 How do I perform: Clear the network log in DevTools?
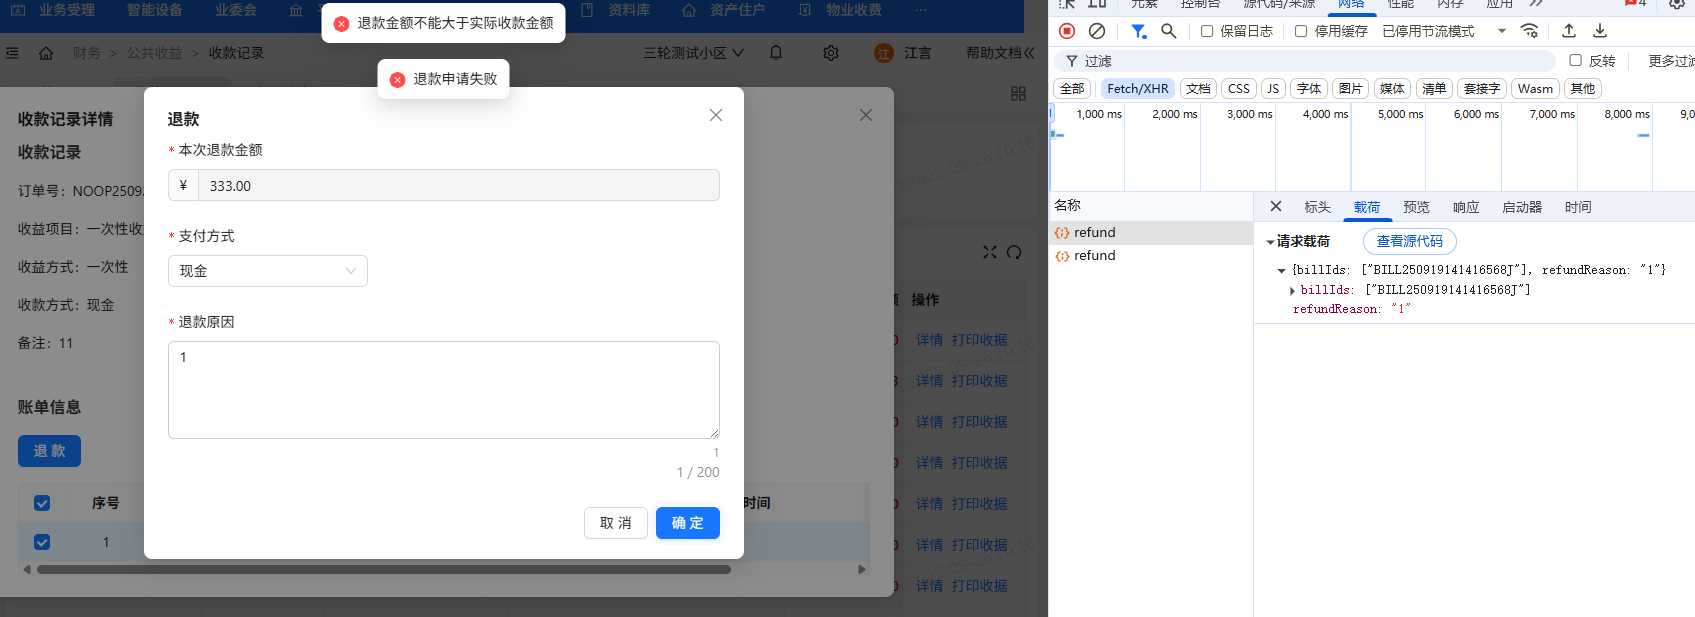pyautogui.click(x=1097, y=31)
